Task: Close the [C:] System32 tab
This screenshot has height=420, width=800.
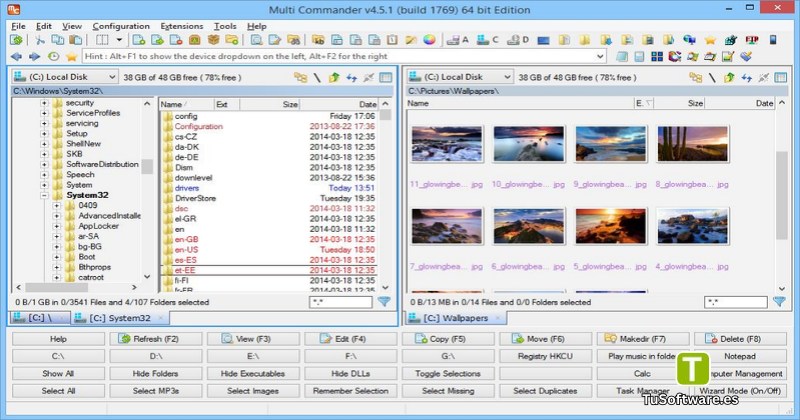Action: click(x=160, y=318)
